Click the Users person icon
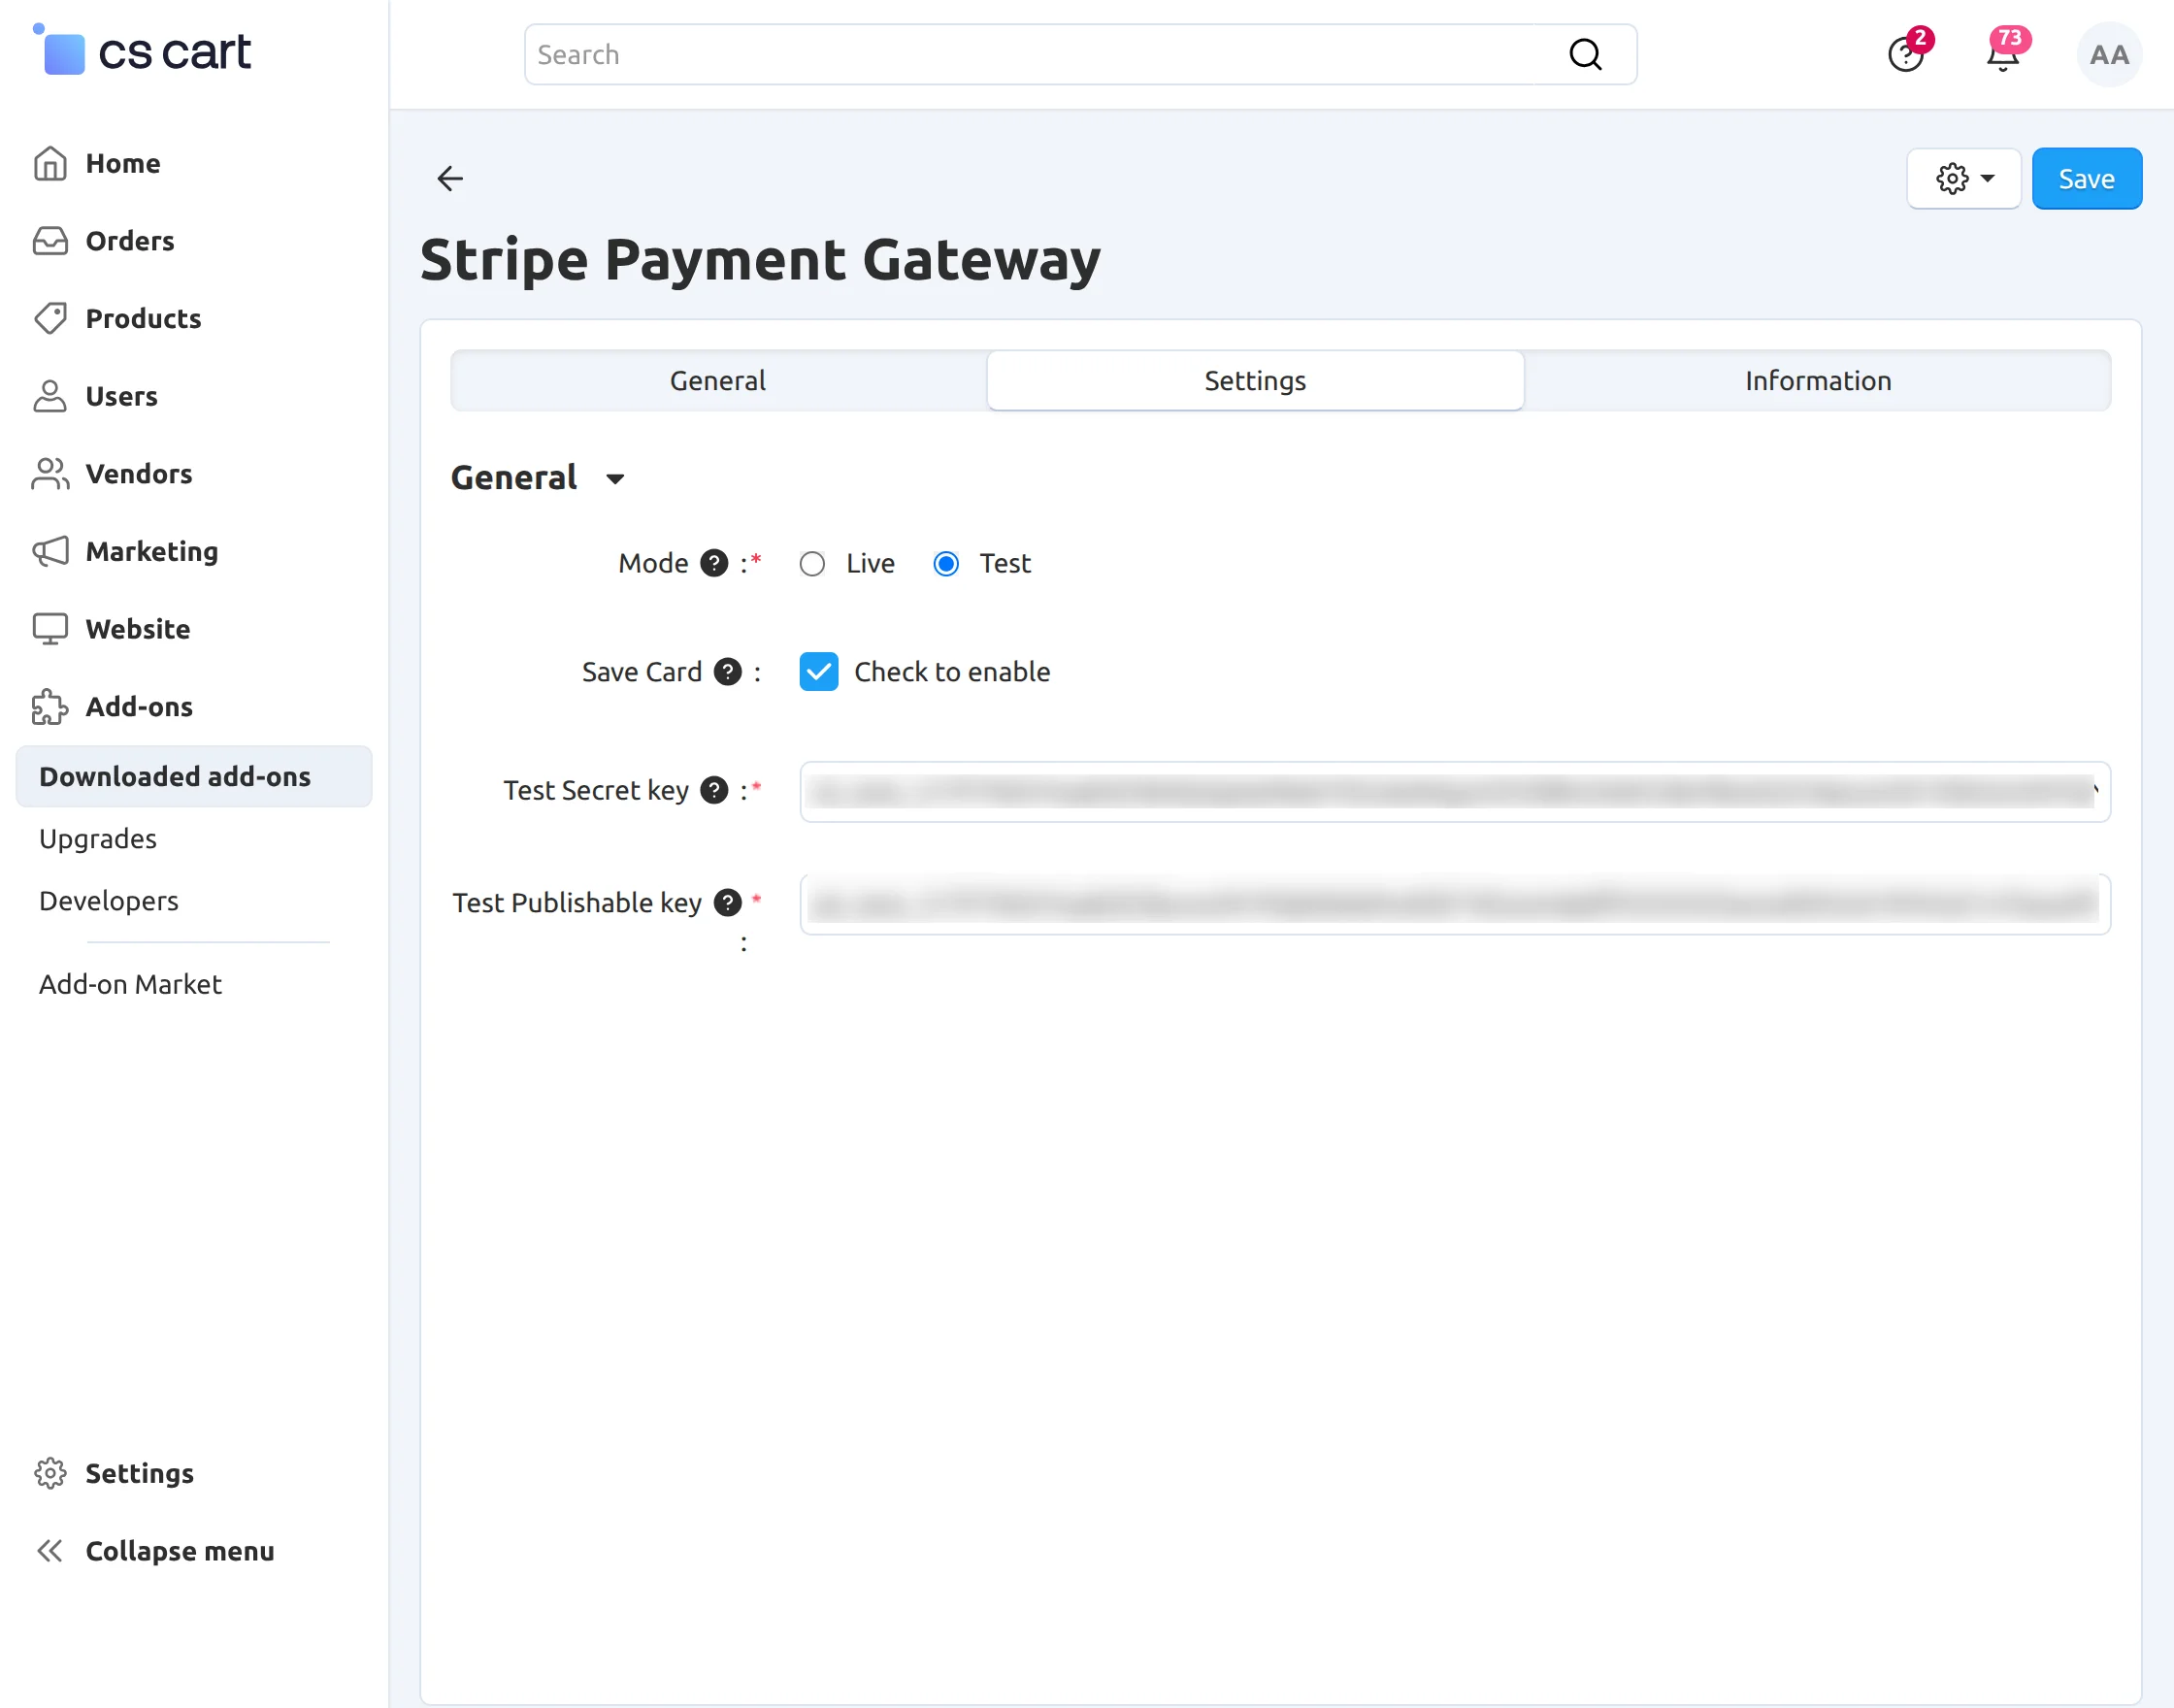Viewport: 2174px width, 1708px height. (x=50, y=396)
